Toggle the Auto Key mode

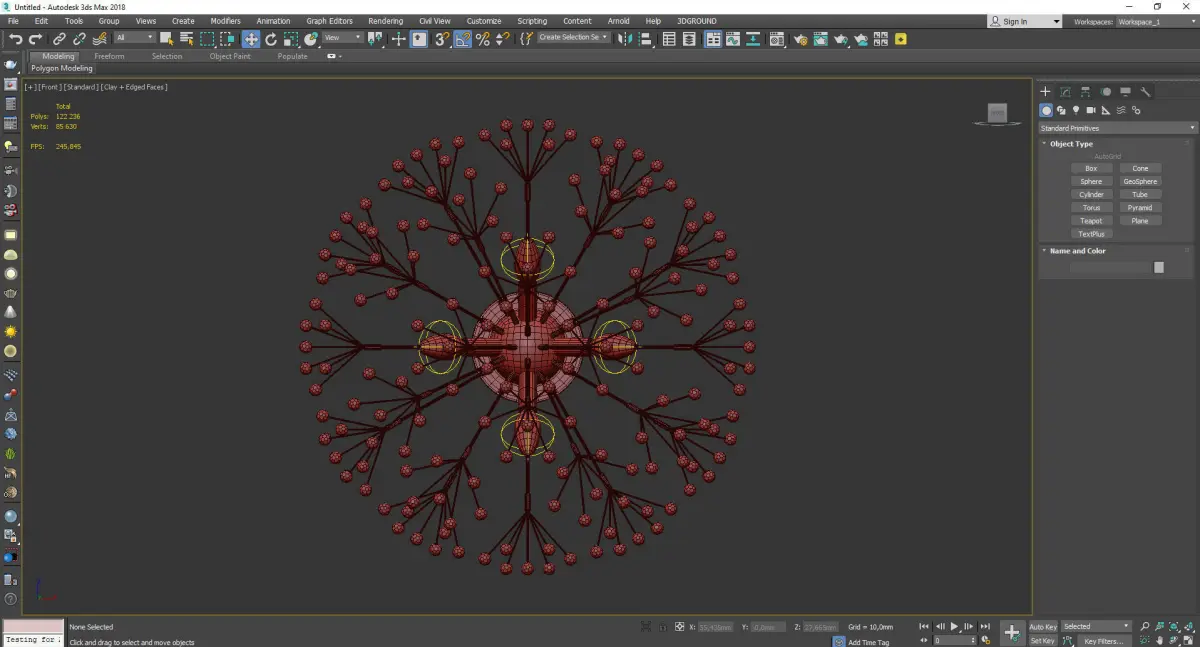tap(1043, 627)
